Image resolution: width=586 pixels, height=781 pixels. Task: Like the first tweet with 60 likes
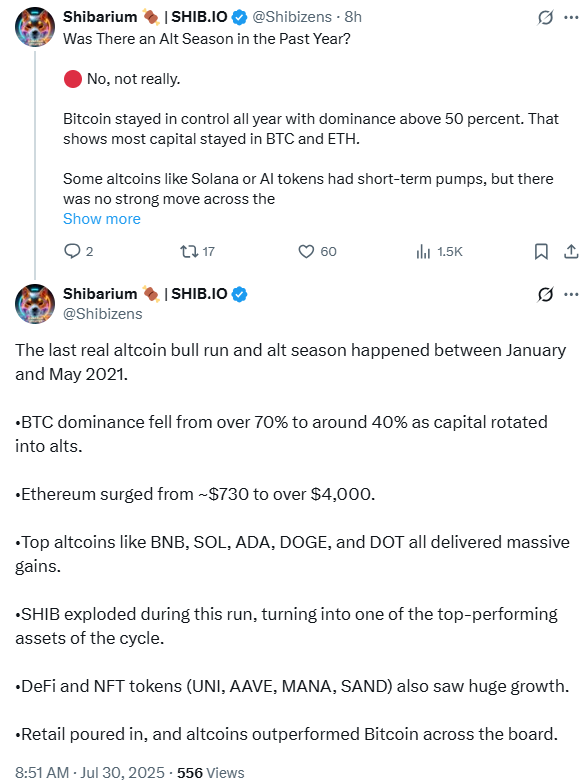click(x=306, y=251)
